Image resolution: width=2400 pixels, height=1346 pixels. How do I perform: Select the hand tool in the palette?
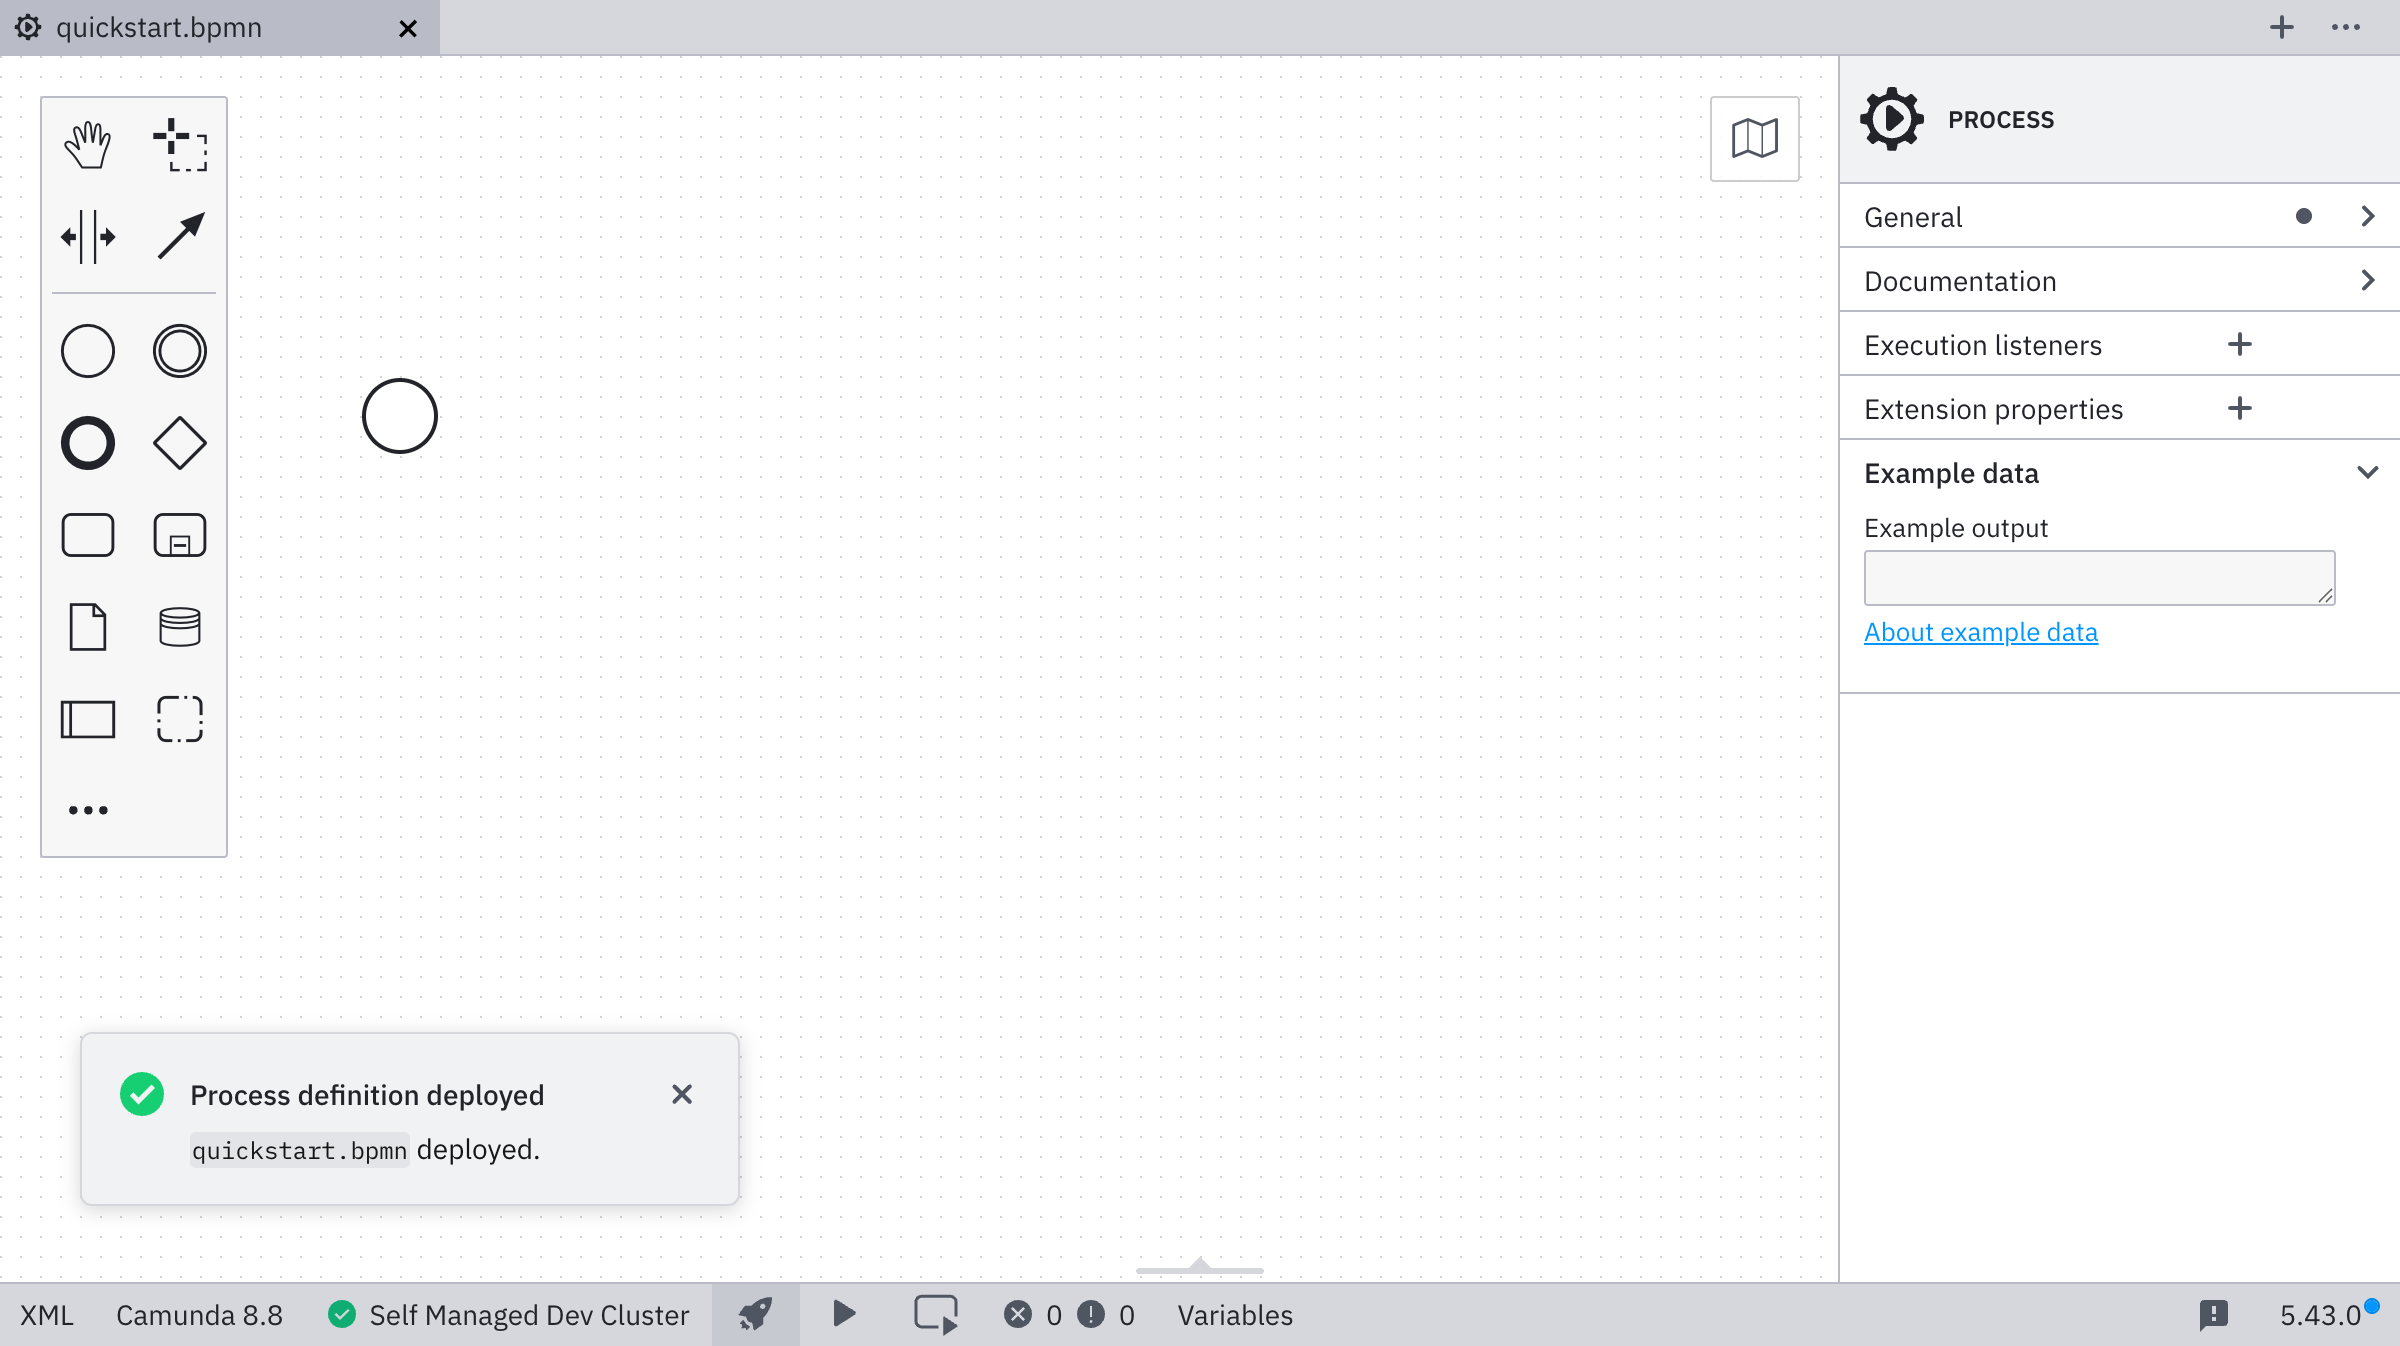click(88, 143)
